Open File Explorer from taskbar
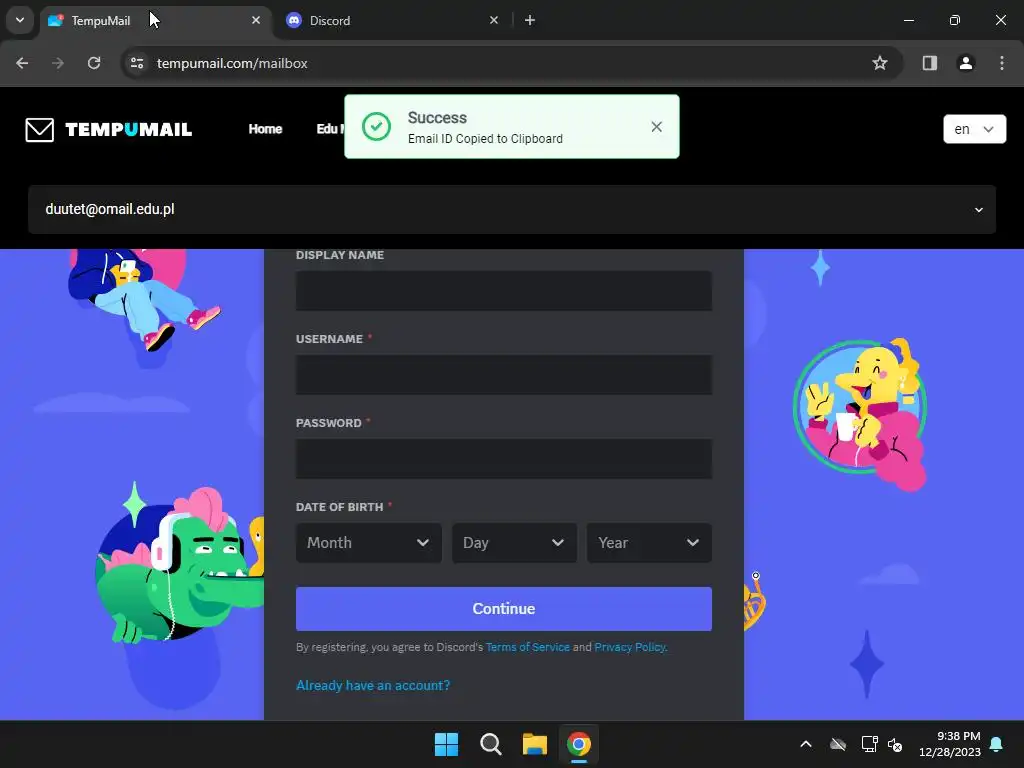Image resolution: width=1024 pixels, height=768 pixels. (x=534, y=744)
